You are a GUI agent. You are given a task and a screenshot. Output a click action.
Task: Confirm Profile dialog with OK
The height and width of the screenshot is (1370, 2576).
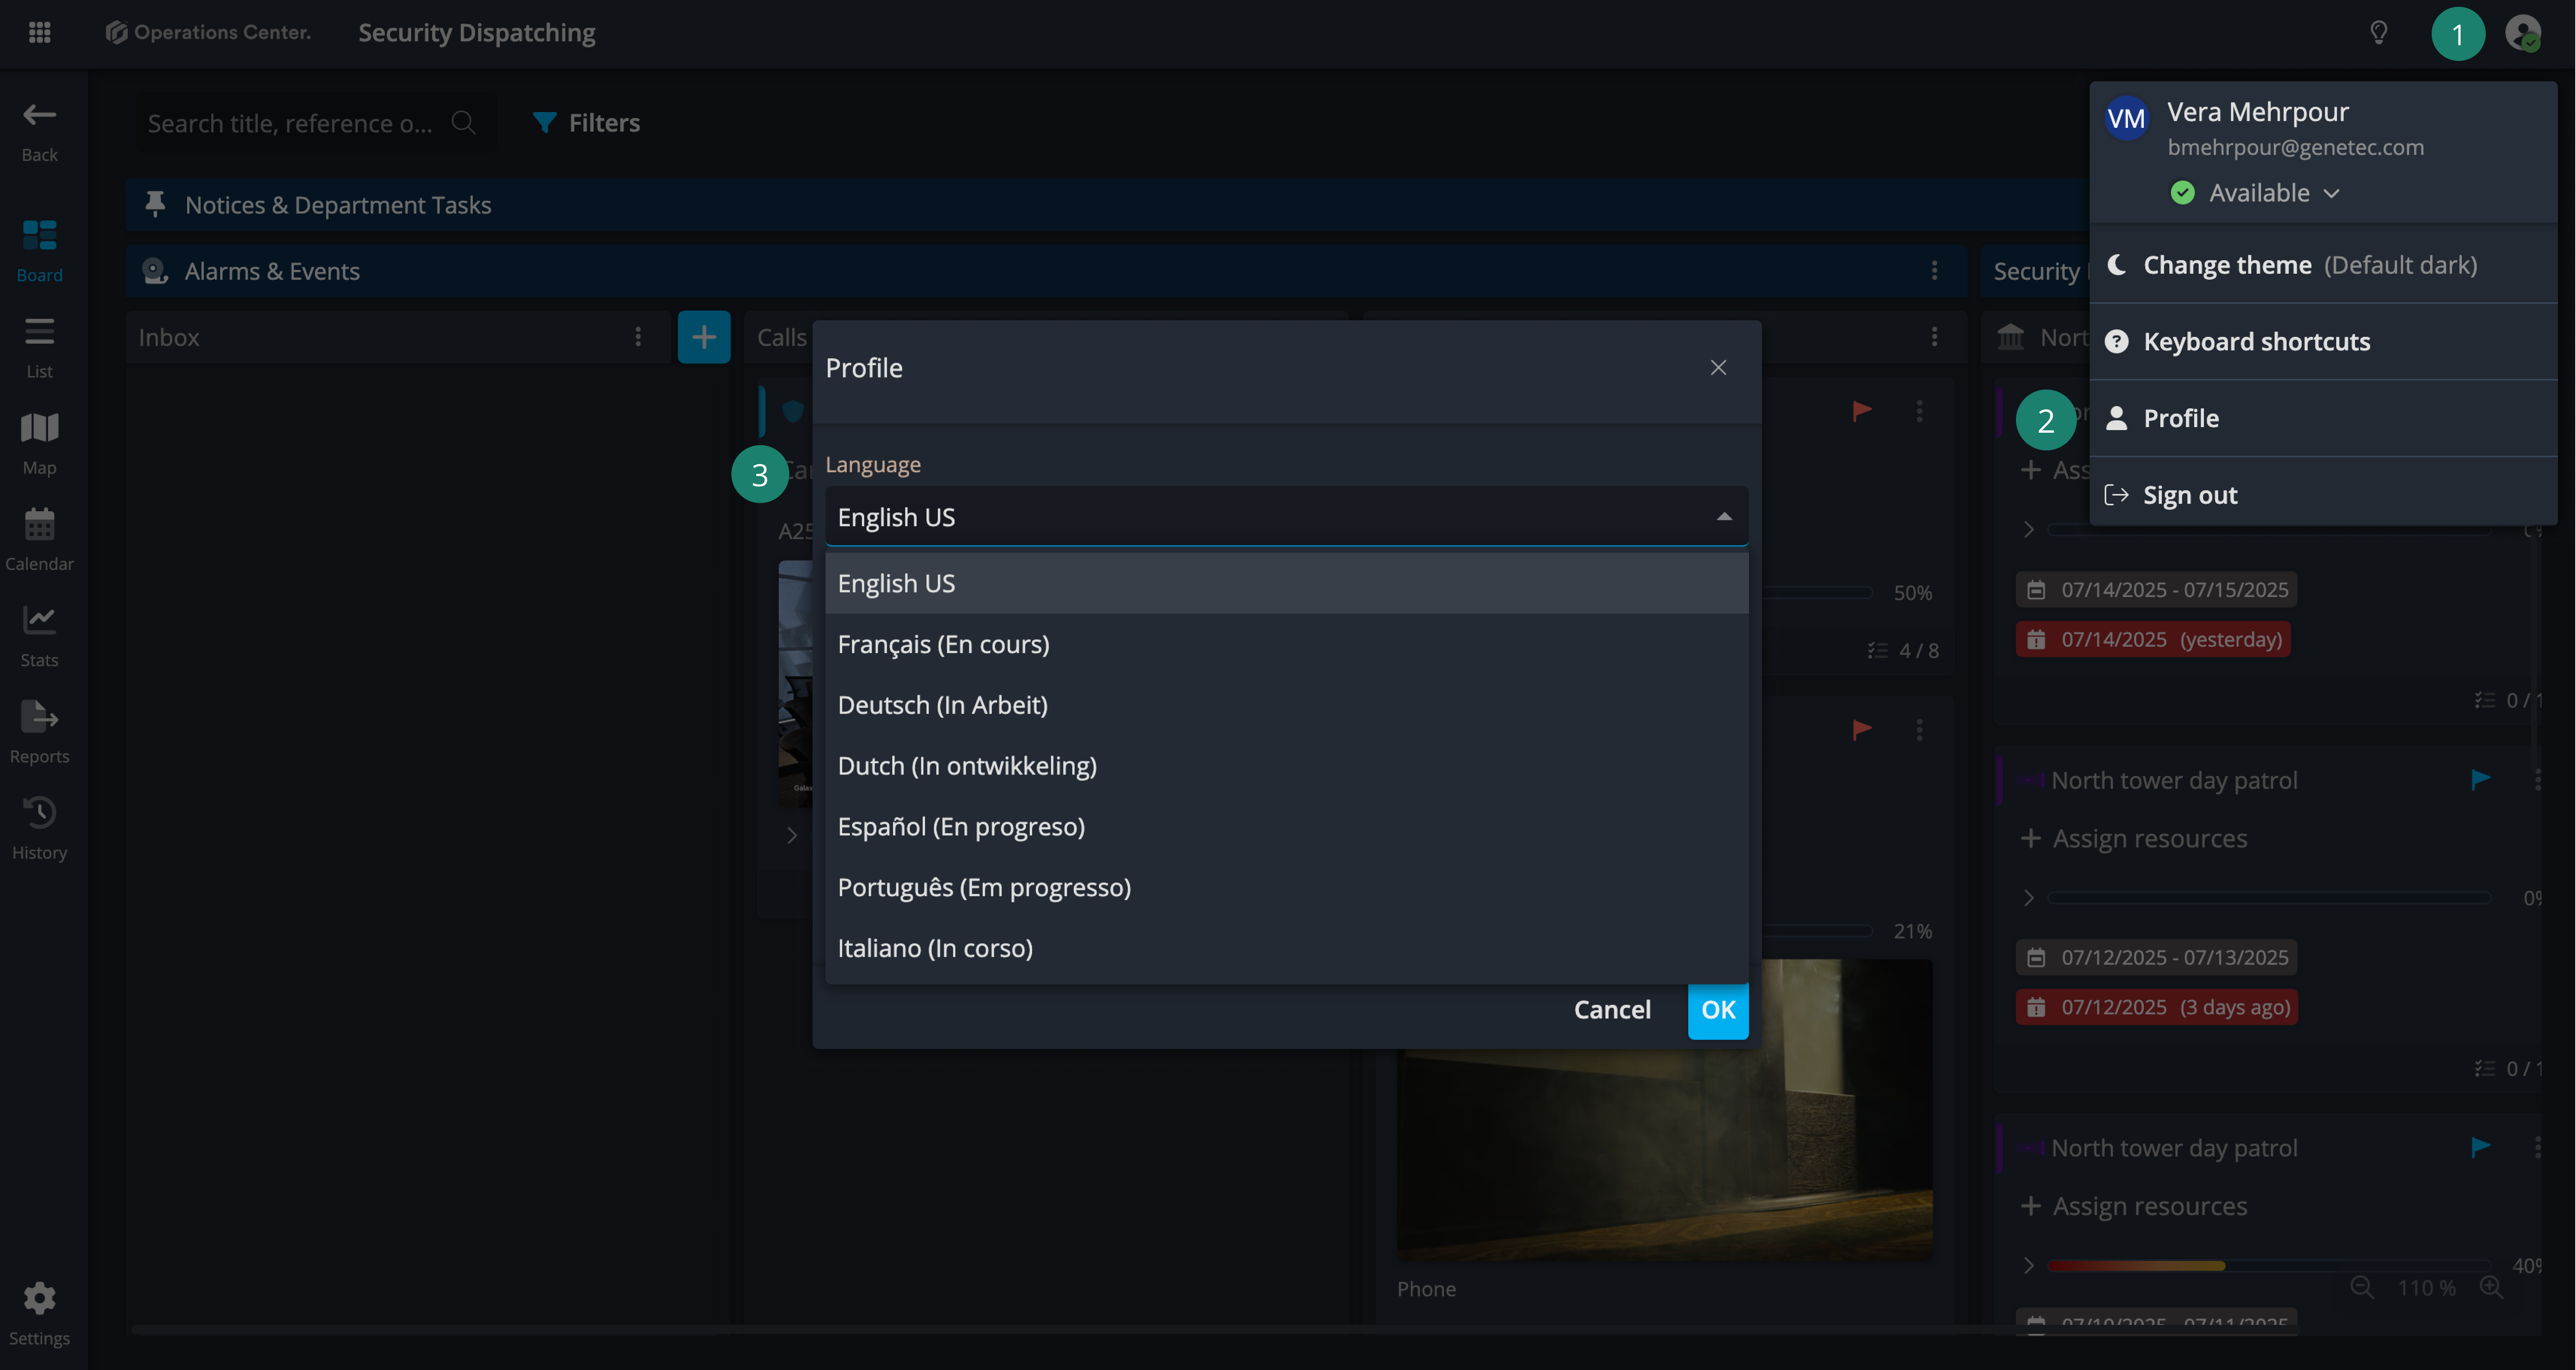tap(1718, 1010)
